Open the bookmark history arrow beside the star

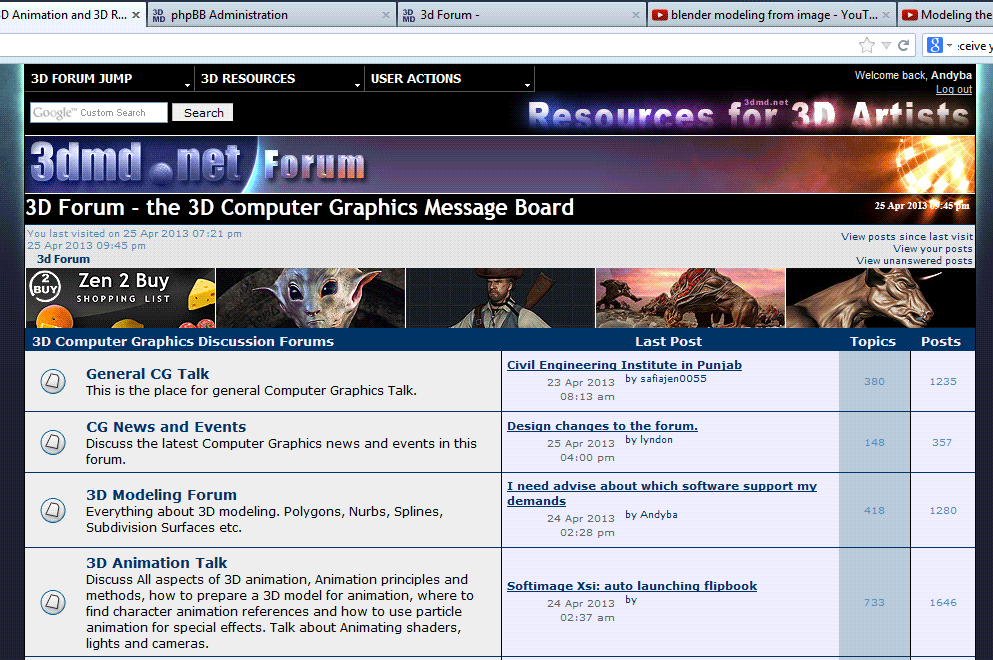[x=887, y=45]
